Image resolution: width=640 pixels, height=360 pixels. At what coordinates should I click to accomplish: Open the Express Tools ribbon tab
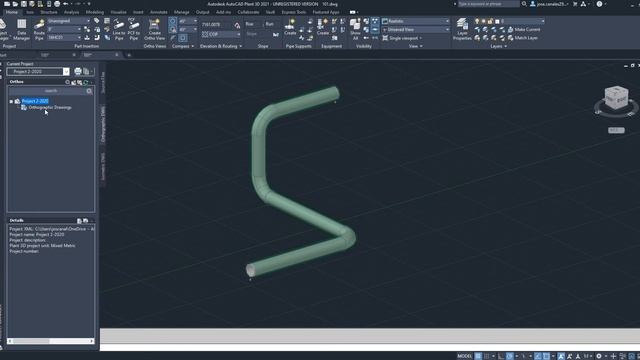(293, 12)
